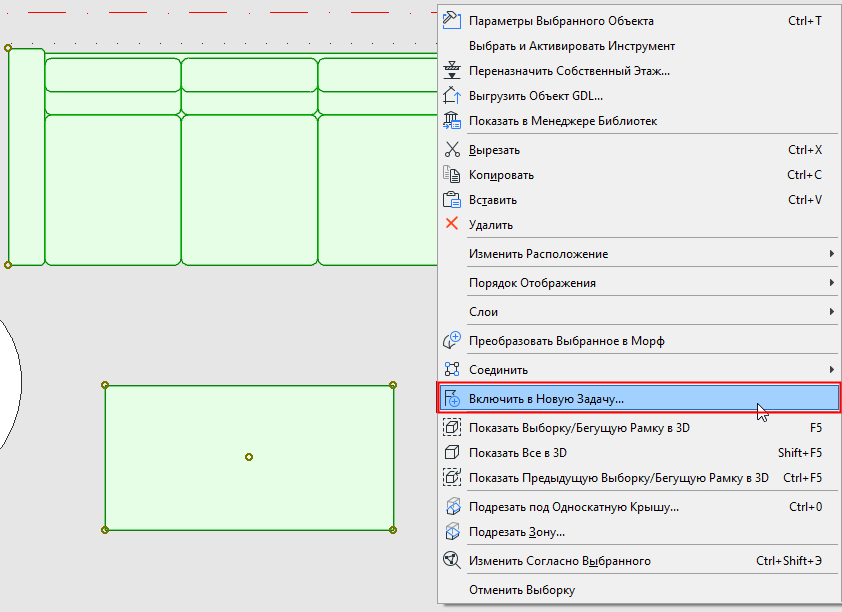Choose Удалить from context menu
Viewport: 842px width, 612px height.
coord(639,225)
